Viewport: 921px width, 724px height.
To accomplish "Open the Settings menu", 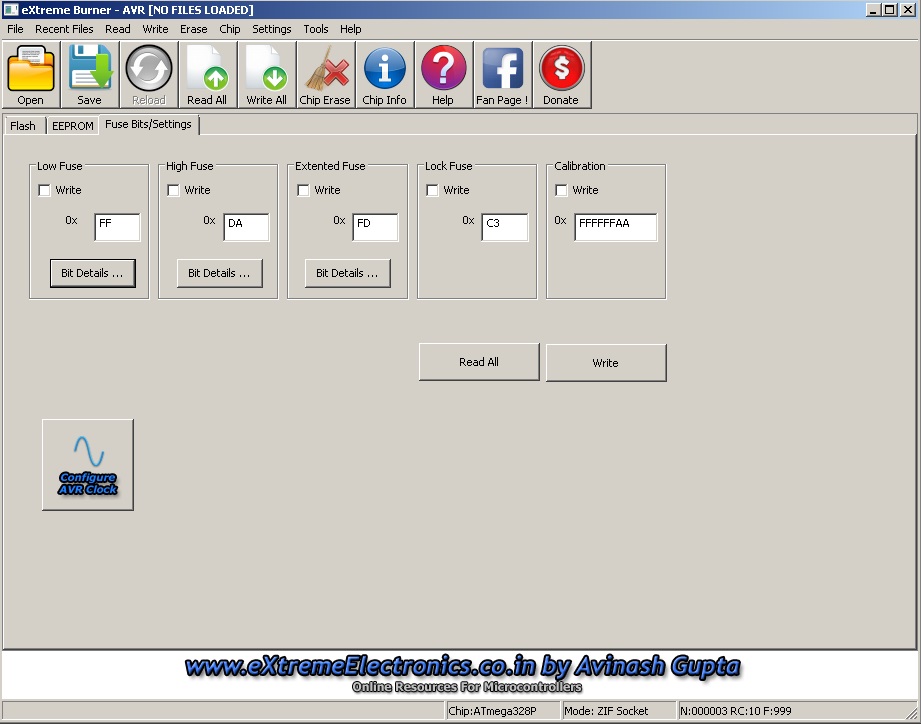I will (271, 29).
